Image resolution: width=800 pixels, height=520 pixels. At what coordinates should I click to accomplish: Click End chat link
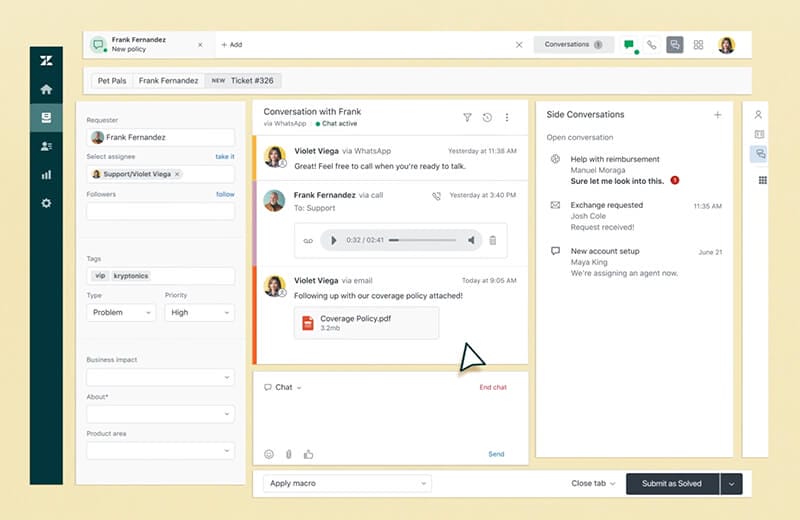493,387
